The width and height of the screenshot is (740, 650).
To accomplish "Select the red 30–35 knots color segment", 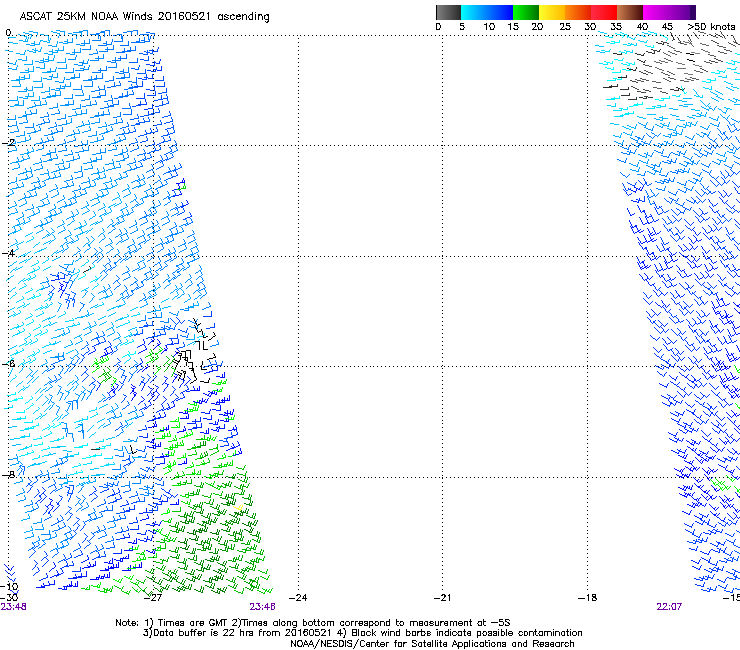I will 604,12.
